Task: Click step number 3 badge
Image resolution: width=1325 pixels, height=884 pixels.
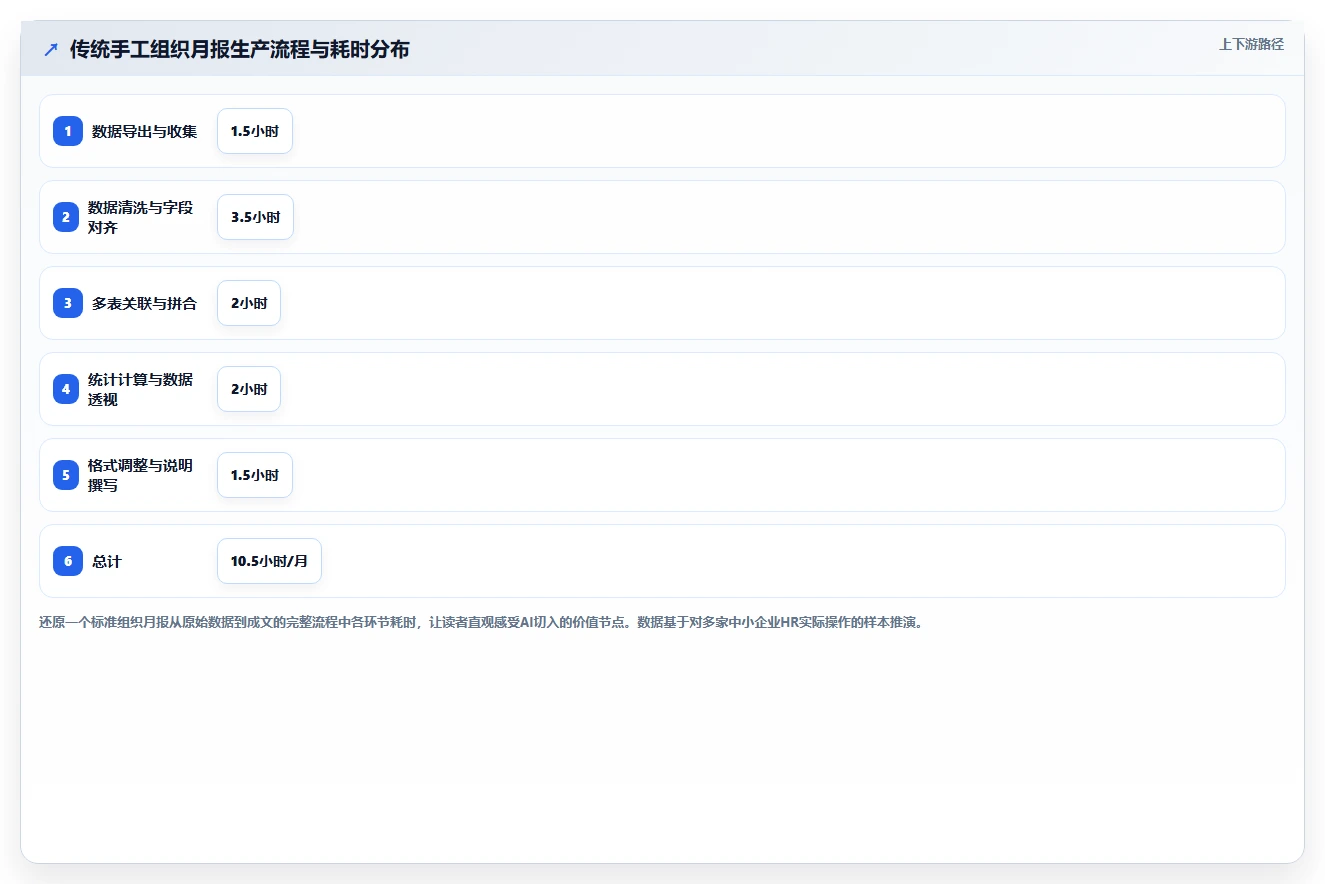Action: (x=68, y=303)
